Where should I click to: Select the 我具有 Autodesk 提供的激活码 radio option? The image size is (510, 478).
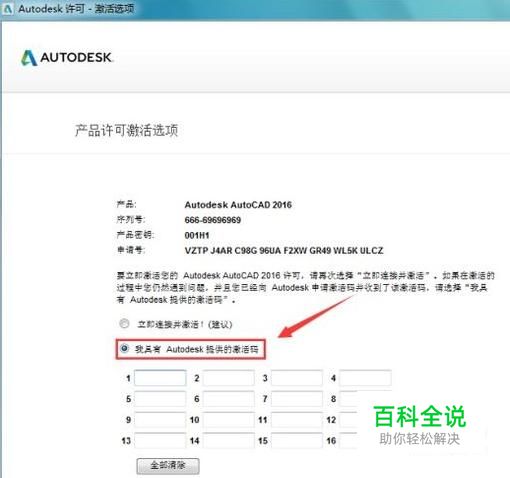coord(124,349)
